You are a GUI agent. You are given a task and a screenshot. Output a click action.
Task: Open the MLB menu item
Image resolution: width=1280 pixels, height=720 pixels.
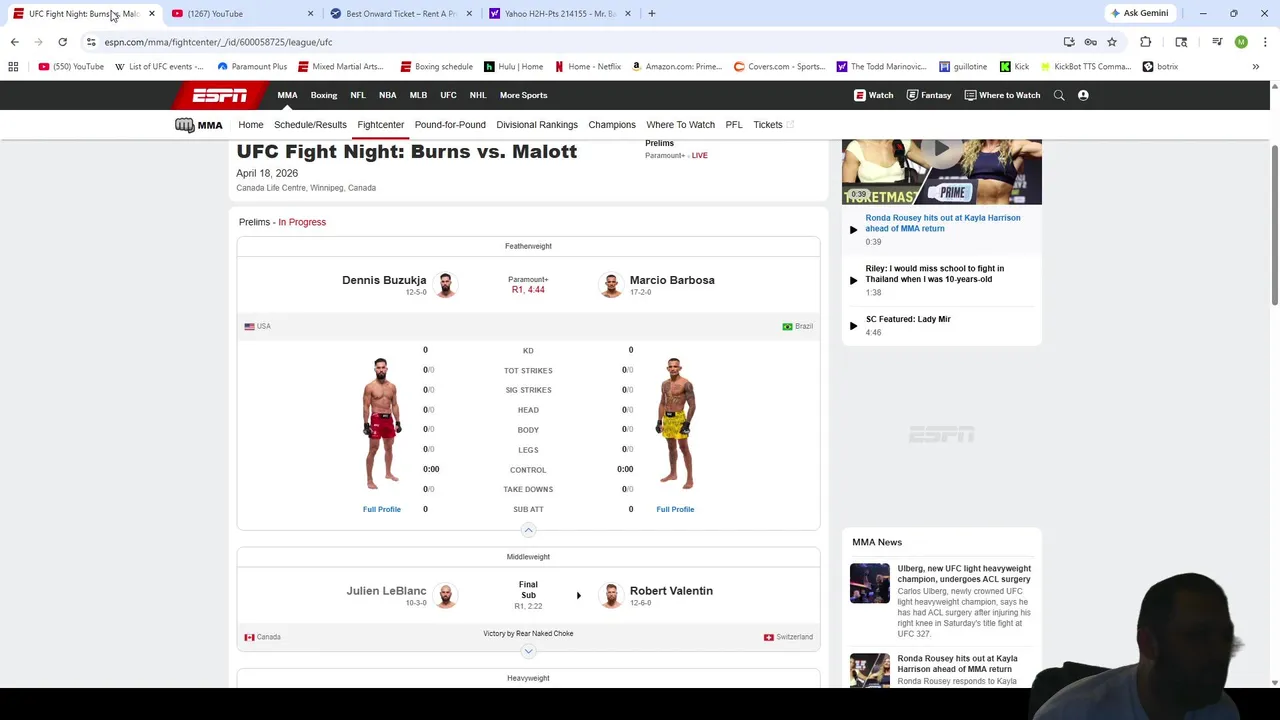(x=418, y=95)
